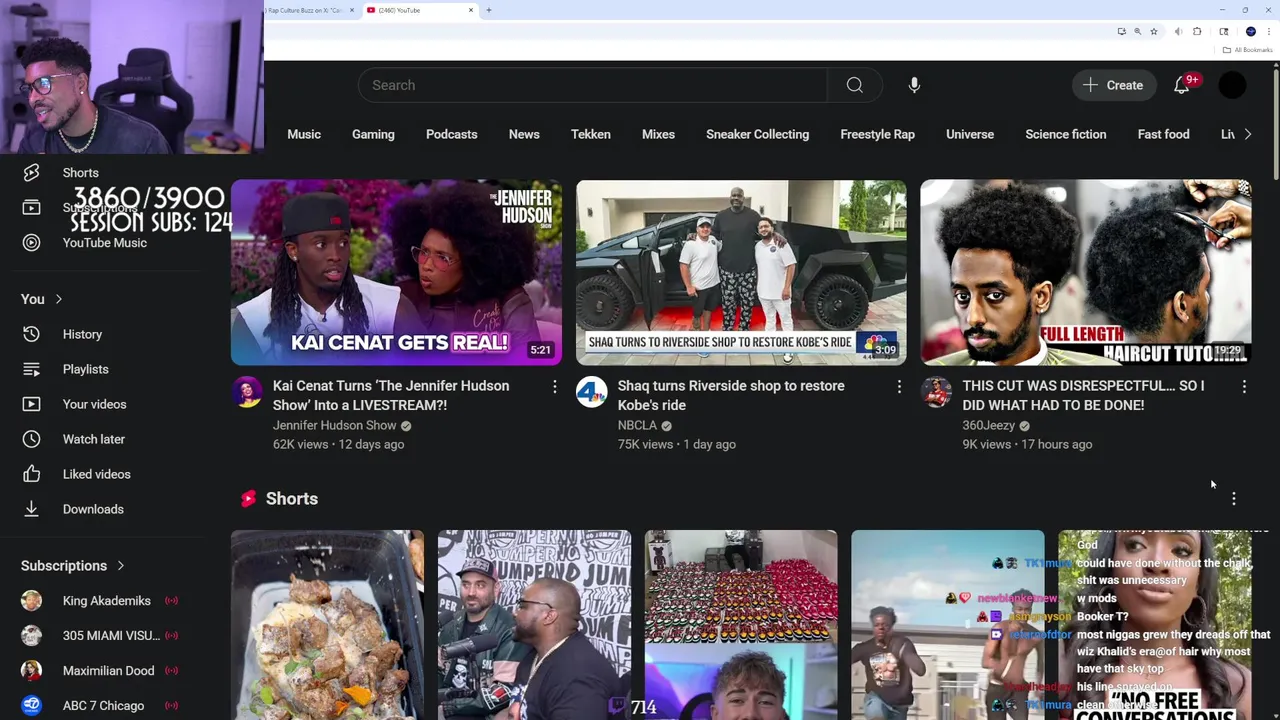Viewport: 1280px width, 720px height.
Task: Select the Podcasts category chip
Action: (451, 134)
